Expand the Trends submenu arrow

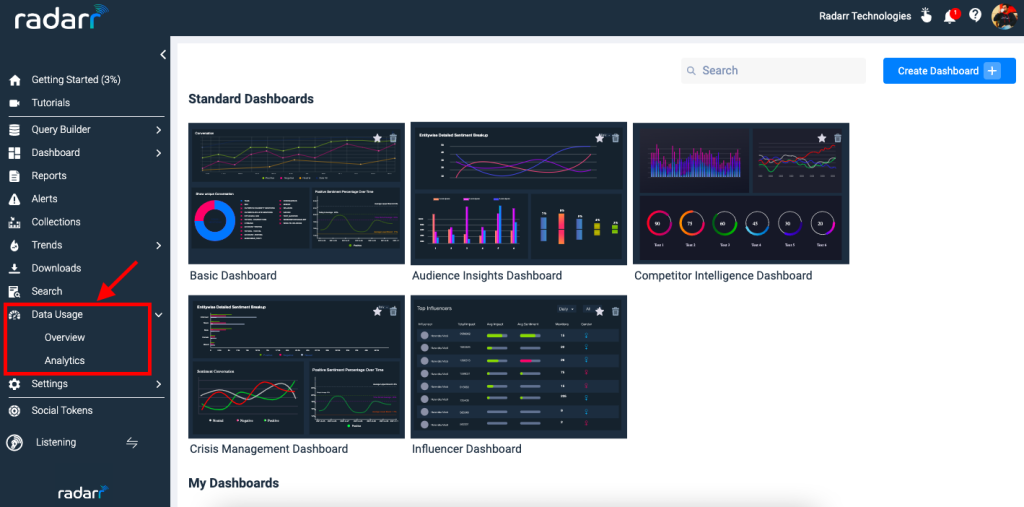[x=159, y=246]
